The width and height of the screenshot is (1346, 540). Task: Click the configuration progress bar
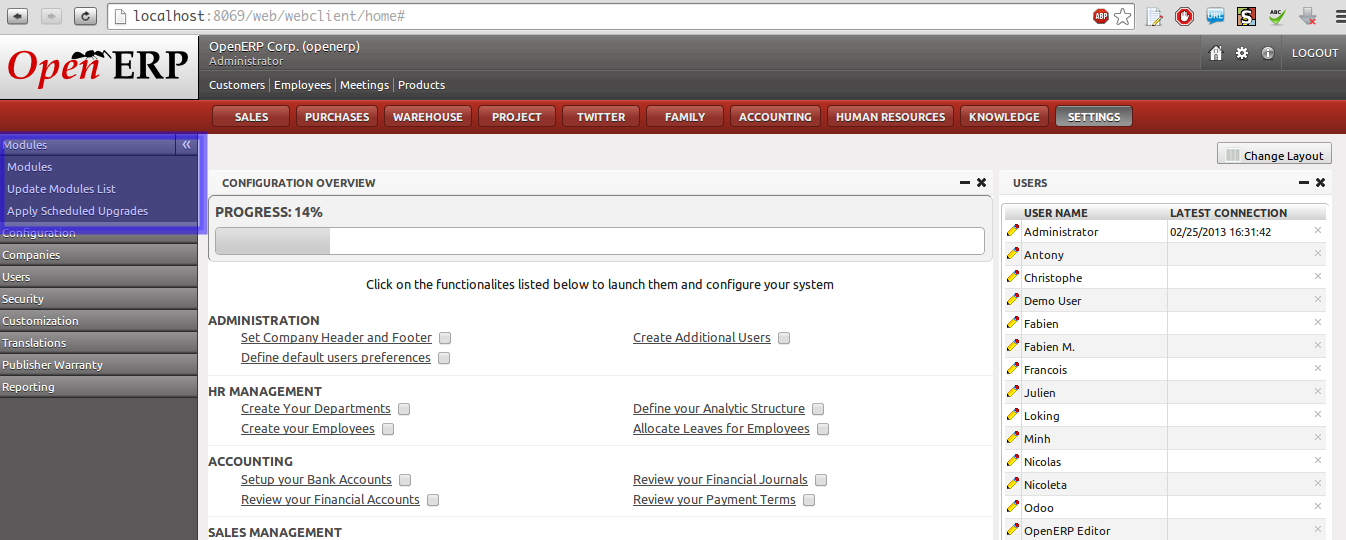click(x=600, y=241)
